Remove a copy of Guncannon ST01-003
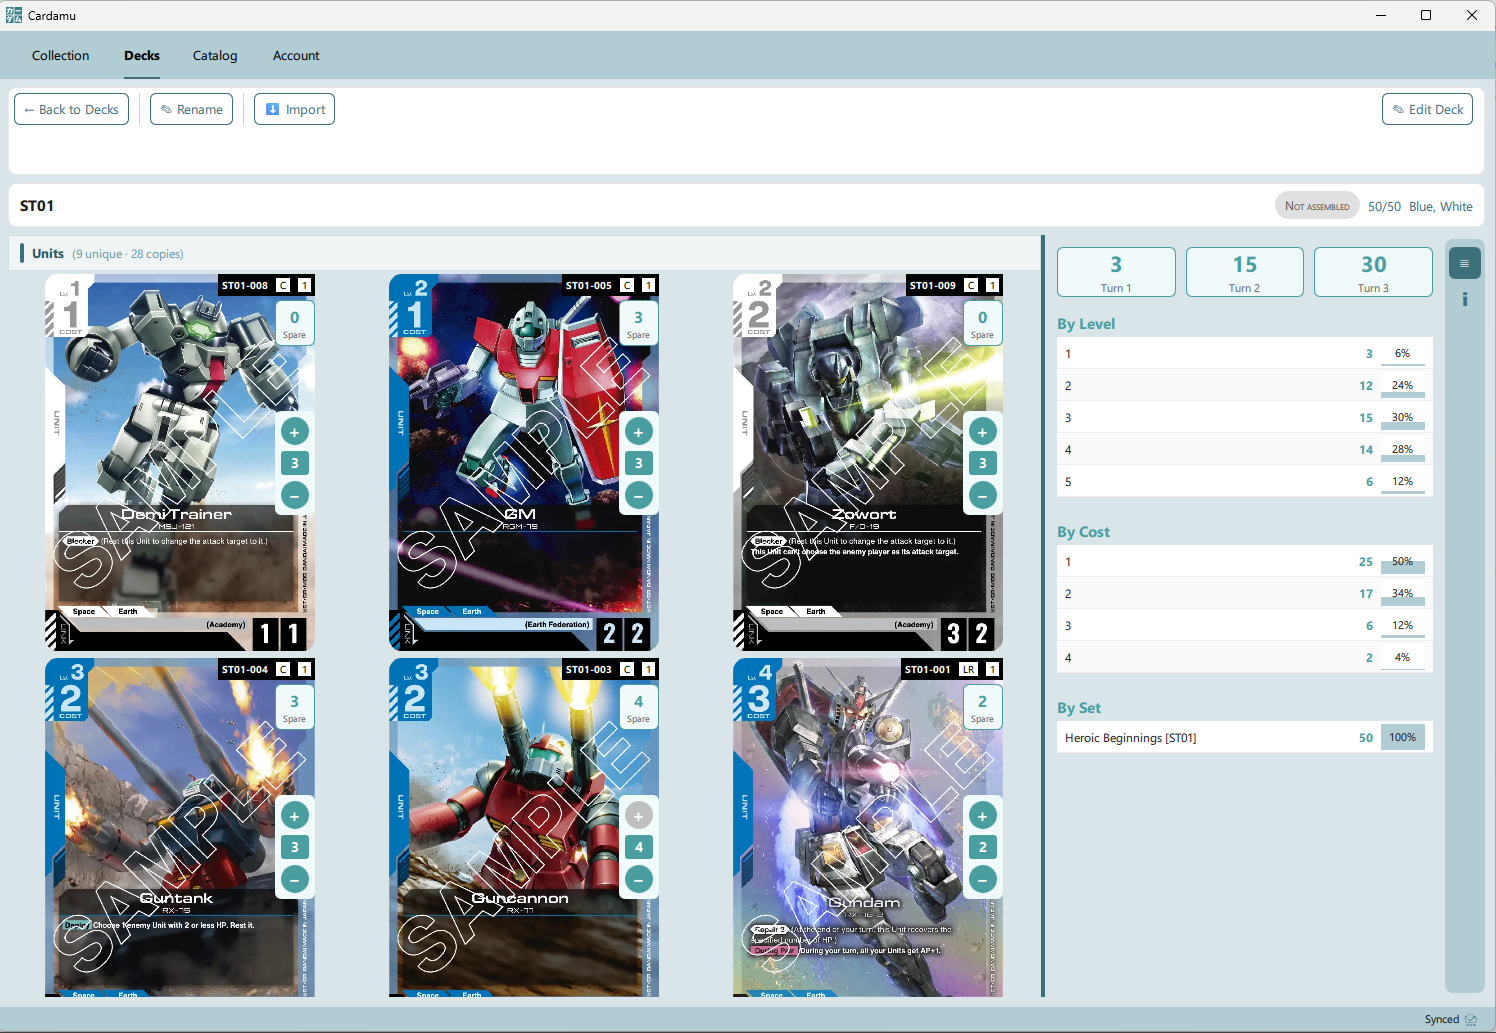 638,879
